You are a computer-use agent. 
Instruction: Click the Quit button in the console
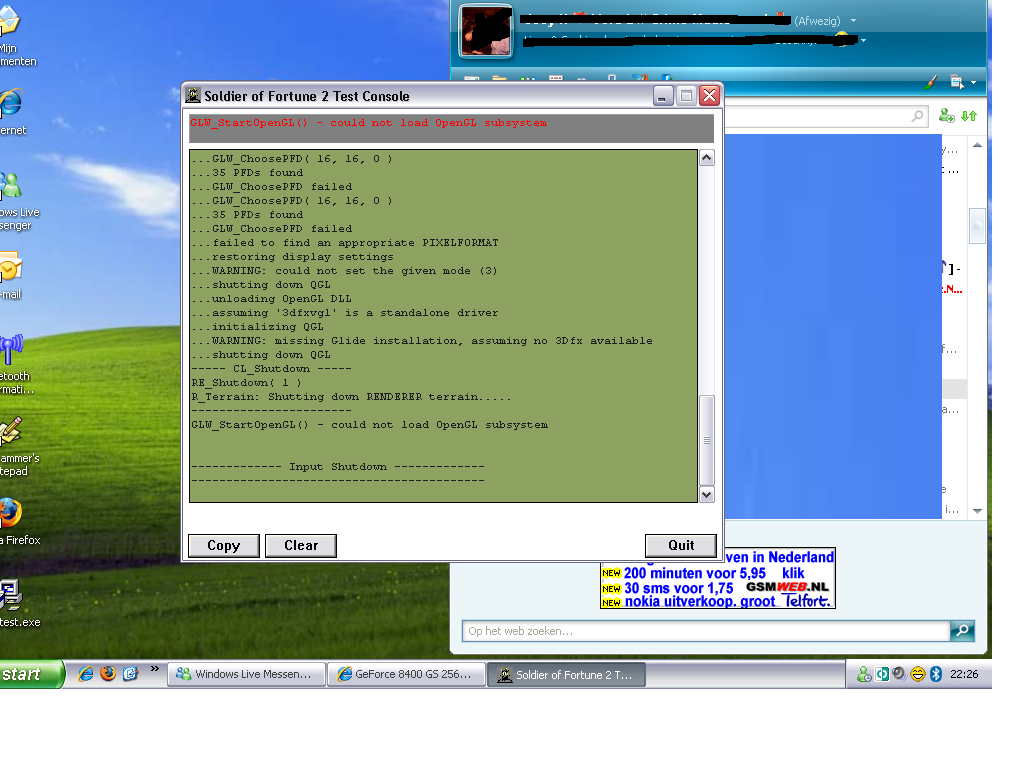click(x=680, y=545)
